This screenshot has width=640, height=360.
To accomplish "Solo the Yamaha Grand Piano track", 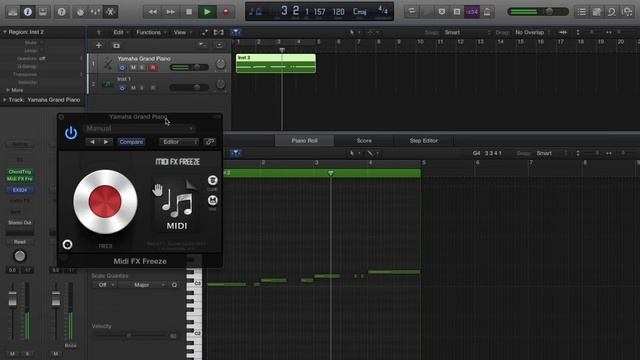I will (x=142, y=67).
